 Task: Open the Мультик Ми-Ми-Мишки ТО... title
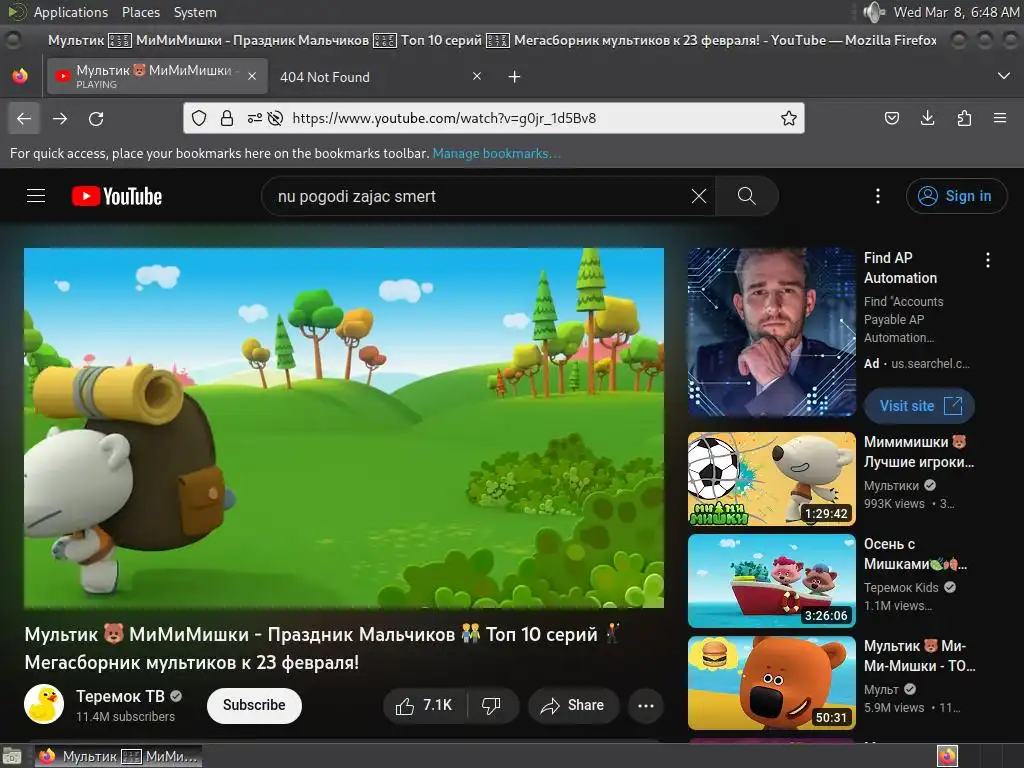coord(920,656)
